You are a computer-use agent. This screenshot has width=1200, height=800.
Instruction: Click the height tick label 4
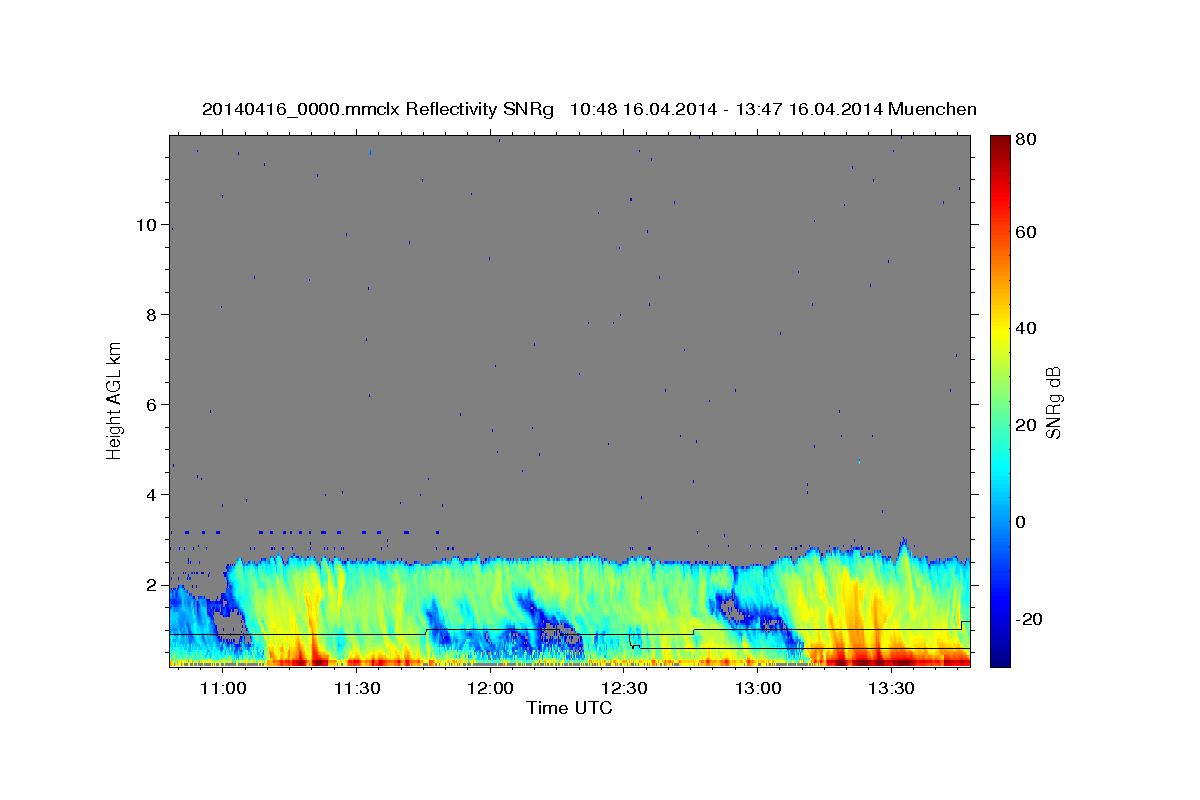coord(152,495)
